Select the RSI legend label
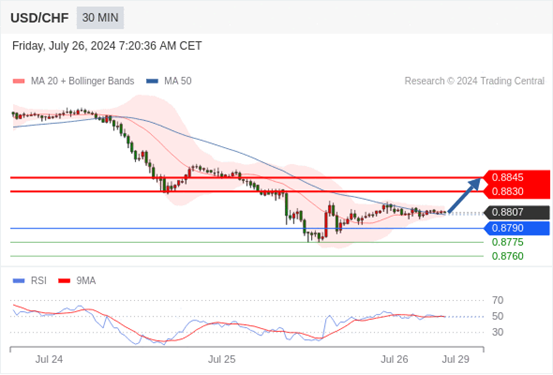The image size is (553, 375). click(x=38, y=281)
